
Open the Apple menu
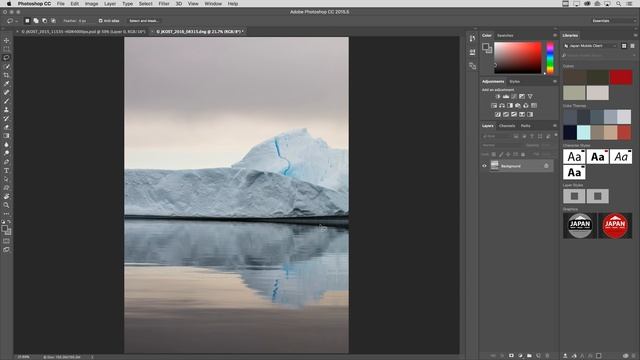[9, 4]
